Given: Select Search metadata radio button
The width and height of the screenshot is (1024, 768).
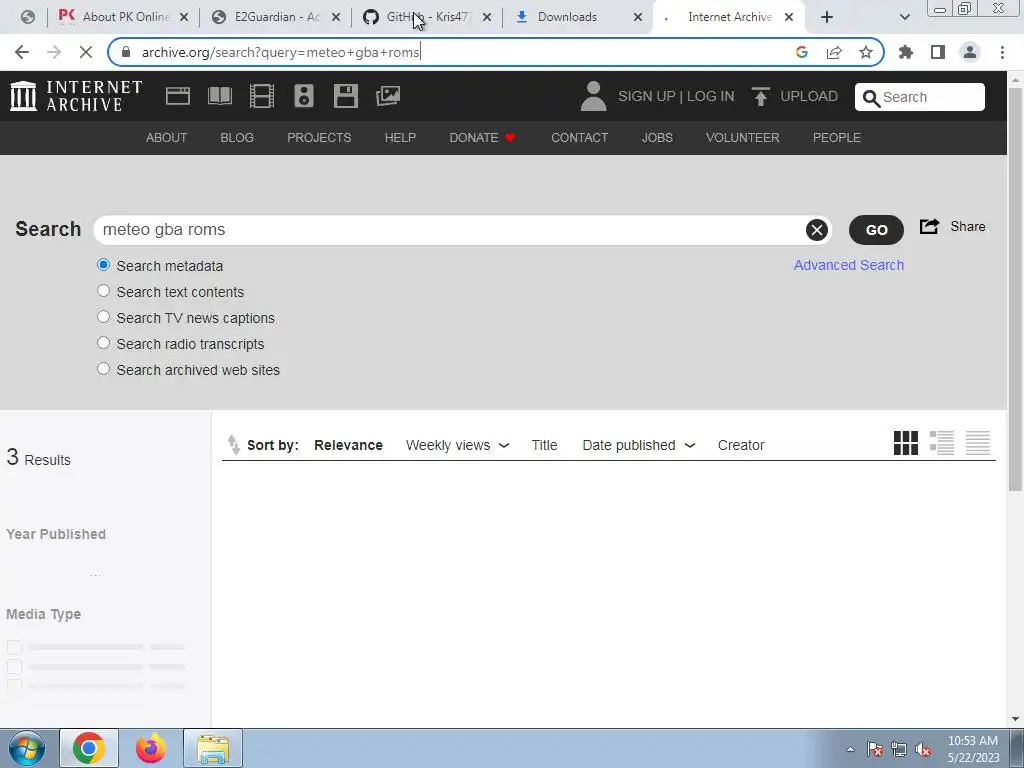Looking at the screenshot, I should [103, 264].
